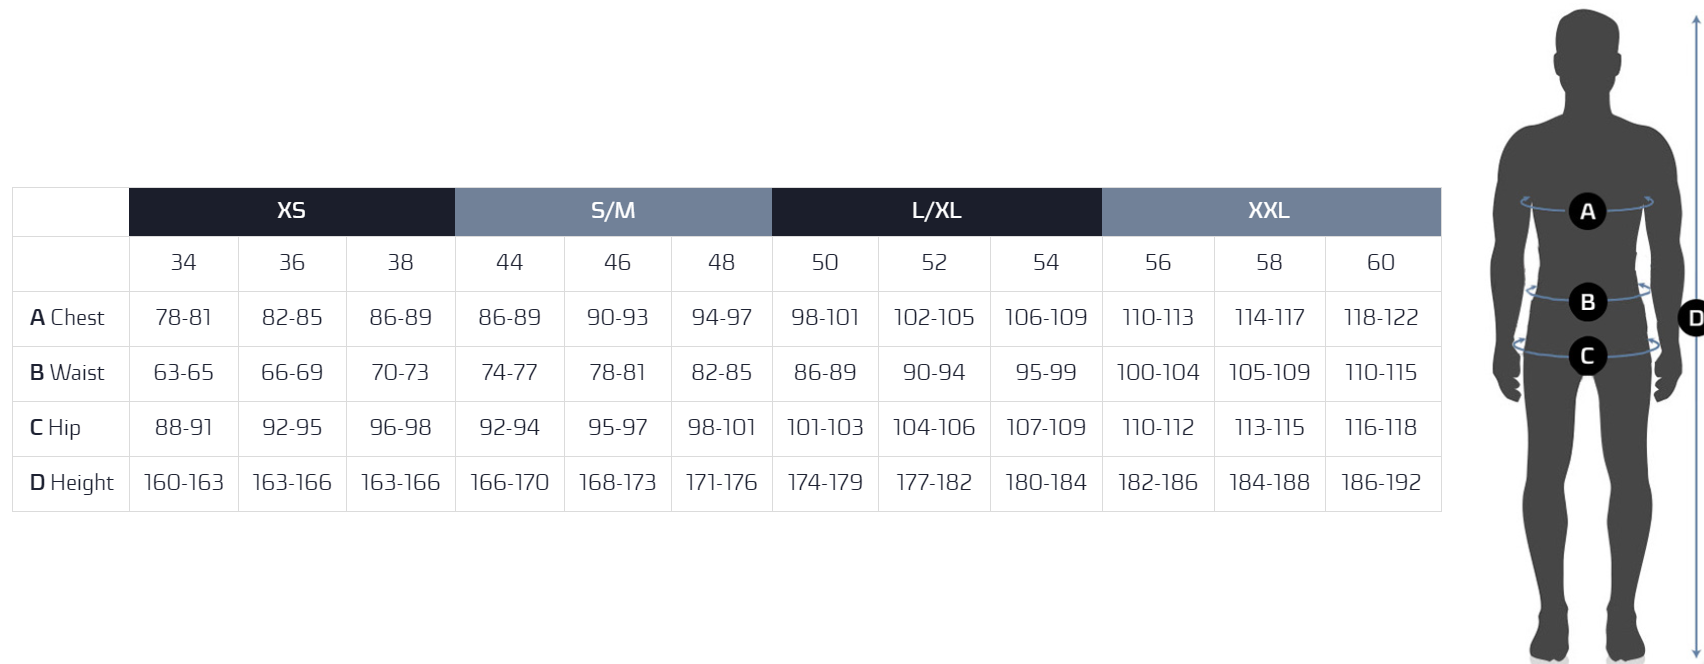Viewport: 1704px width, 664px height.
Task: Click the A chest marker on figure
Action: pos(1587,211)
